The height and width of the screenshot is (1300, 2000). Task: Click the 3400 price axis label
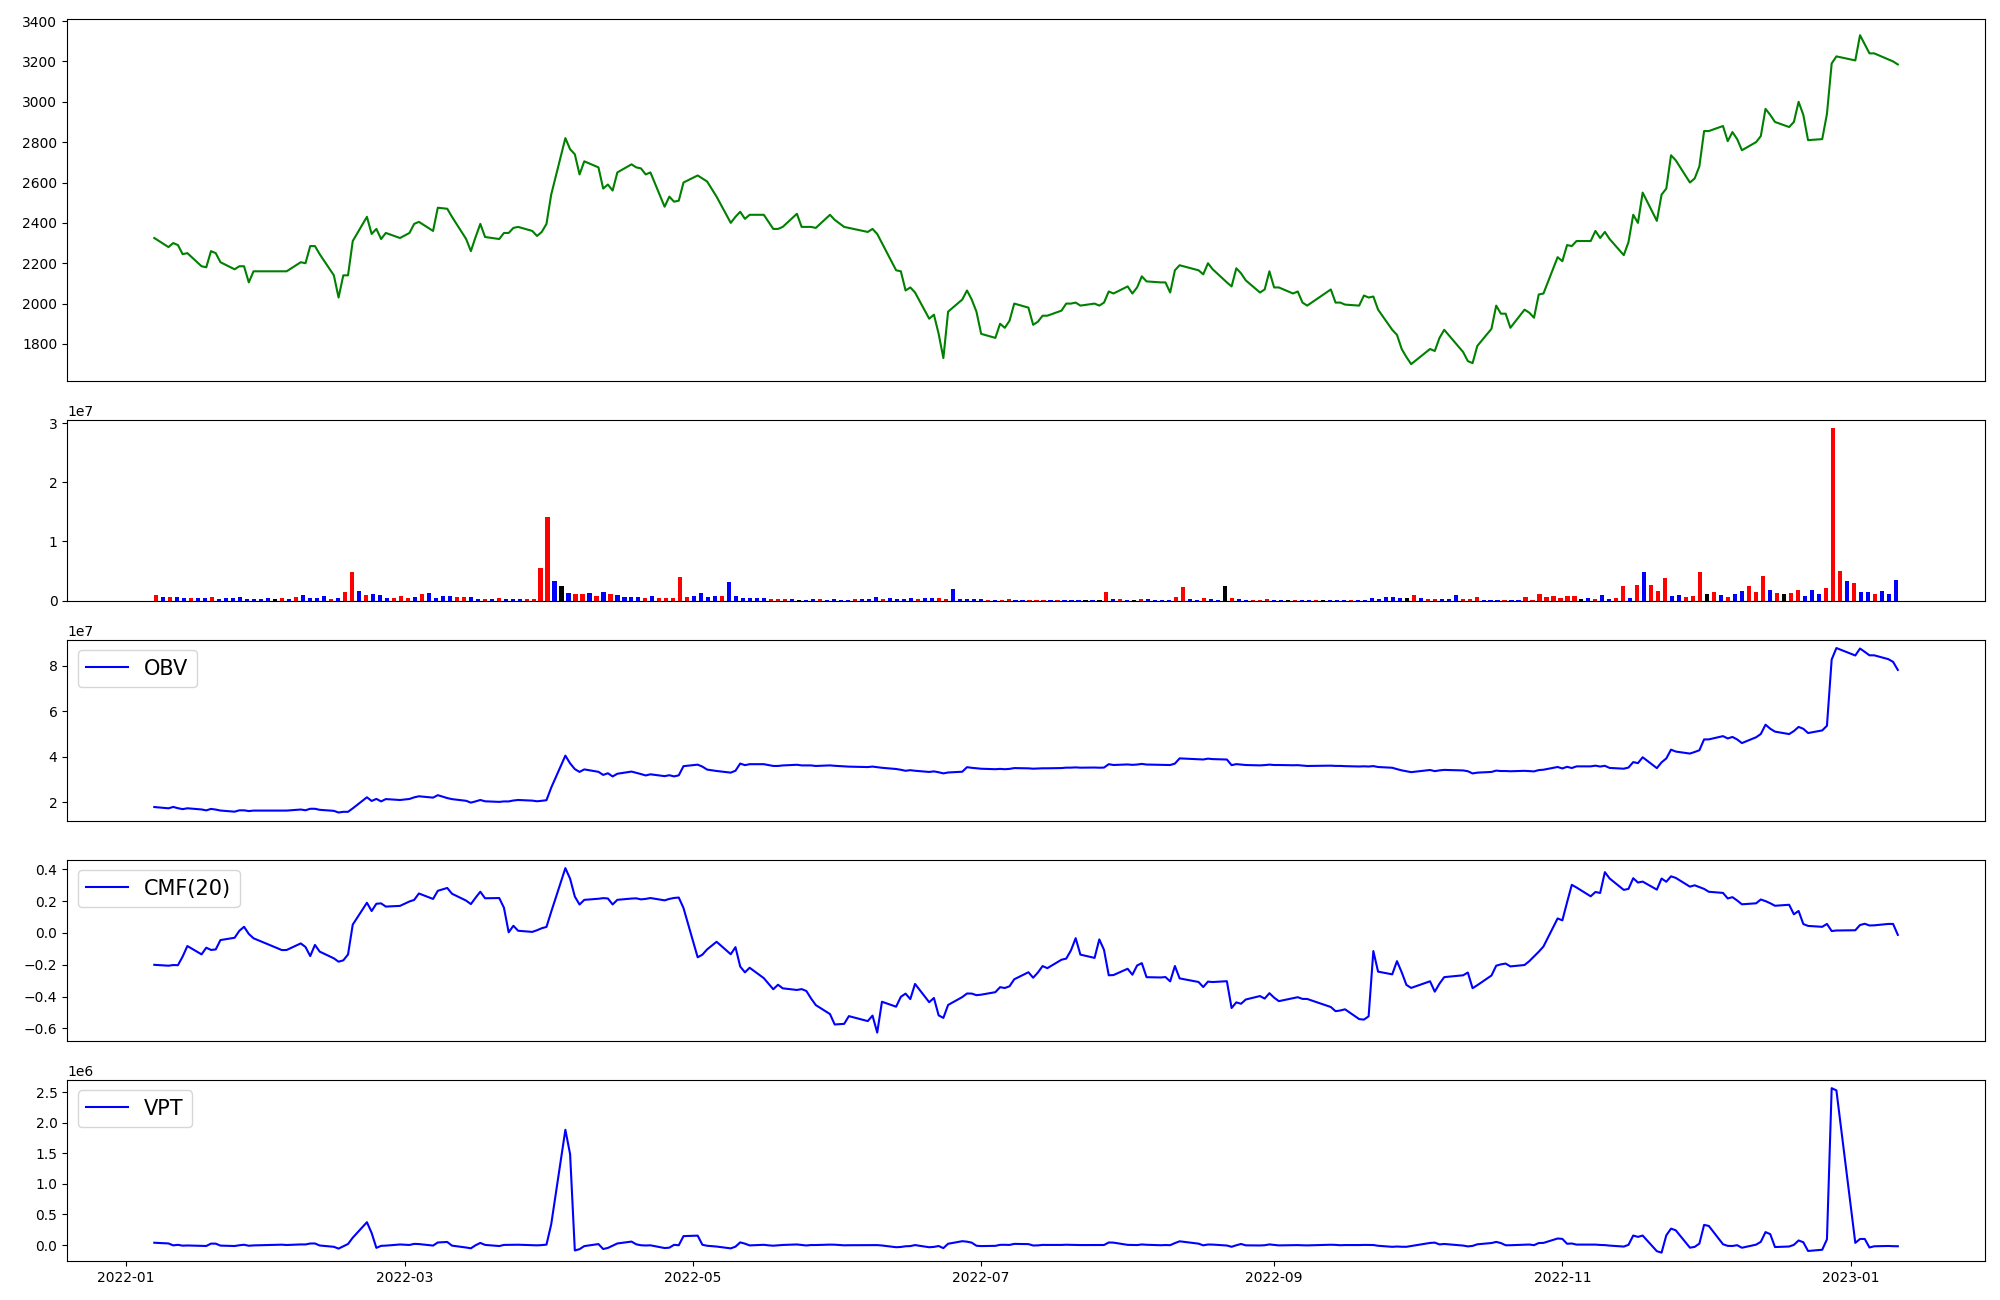click(x=40, y=22)
